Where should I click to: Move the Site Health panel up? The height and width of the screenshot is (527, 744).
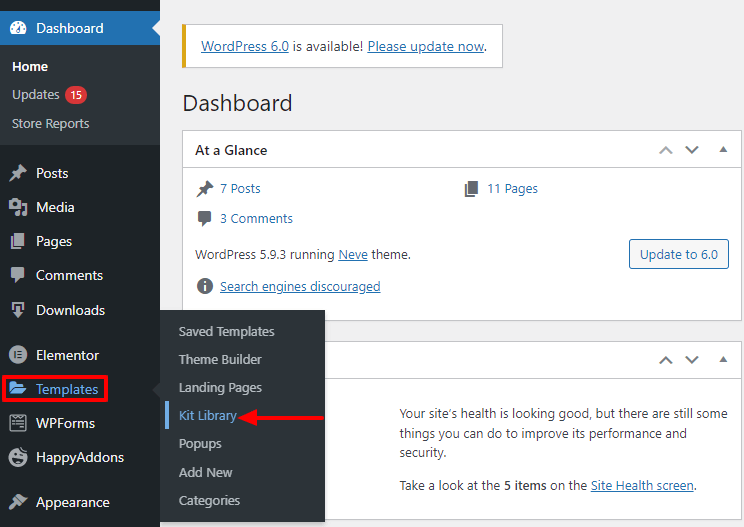(666, 360)
